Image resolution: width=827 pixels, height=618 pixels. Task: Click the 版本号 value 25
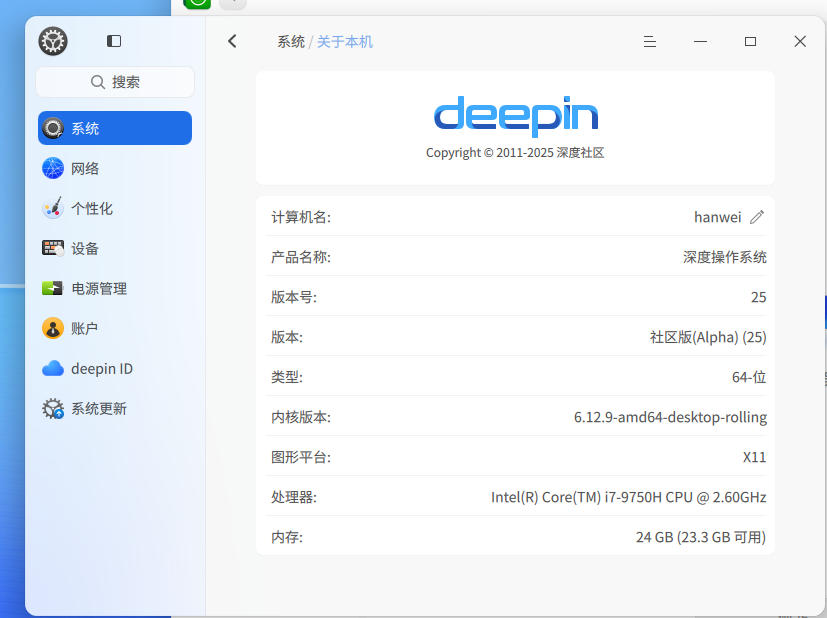click(758, 297)
